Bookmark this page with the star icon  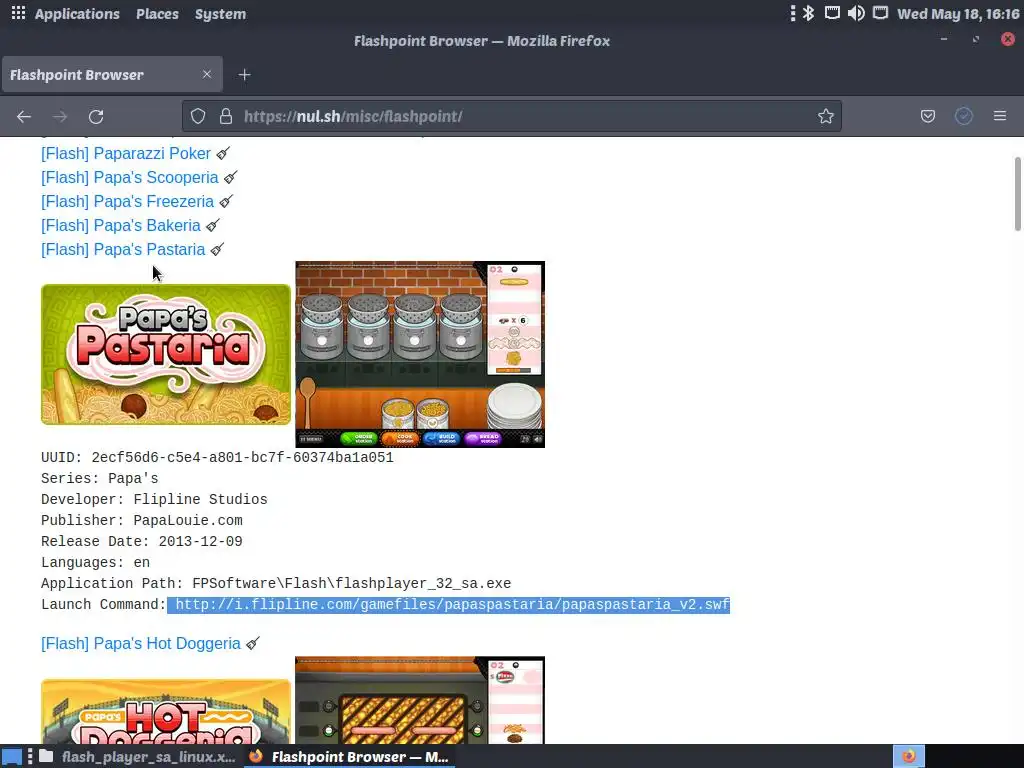[x=825, y=116]
